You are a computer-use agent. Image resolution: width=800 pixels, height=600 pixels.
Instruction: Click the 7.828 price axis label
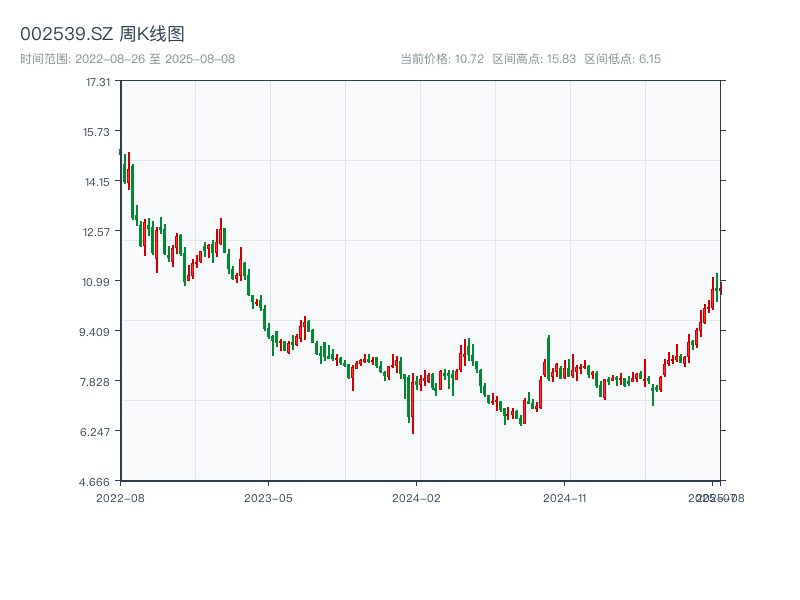point(98,382)
